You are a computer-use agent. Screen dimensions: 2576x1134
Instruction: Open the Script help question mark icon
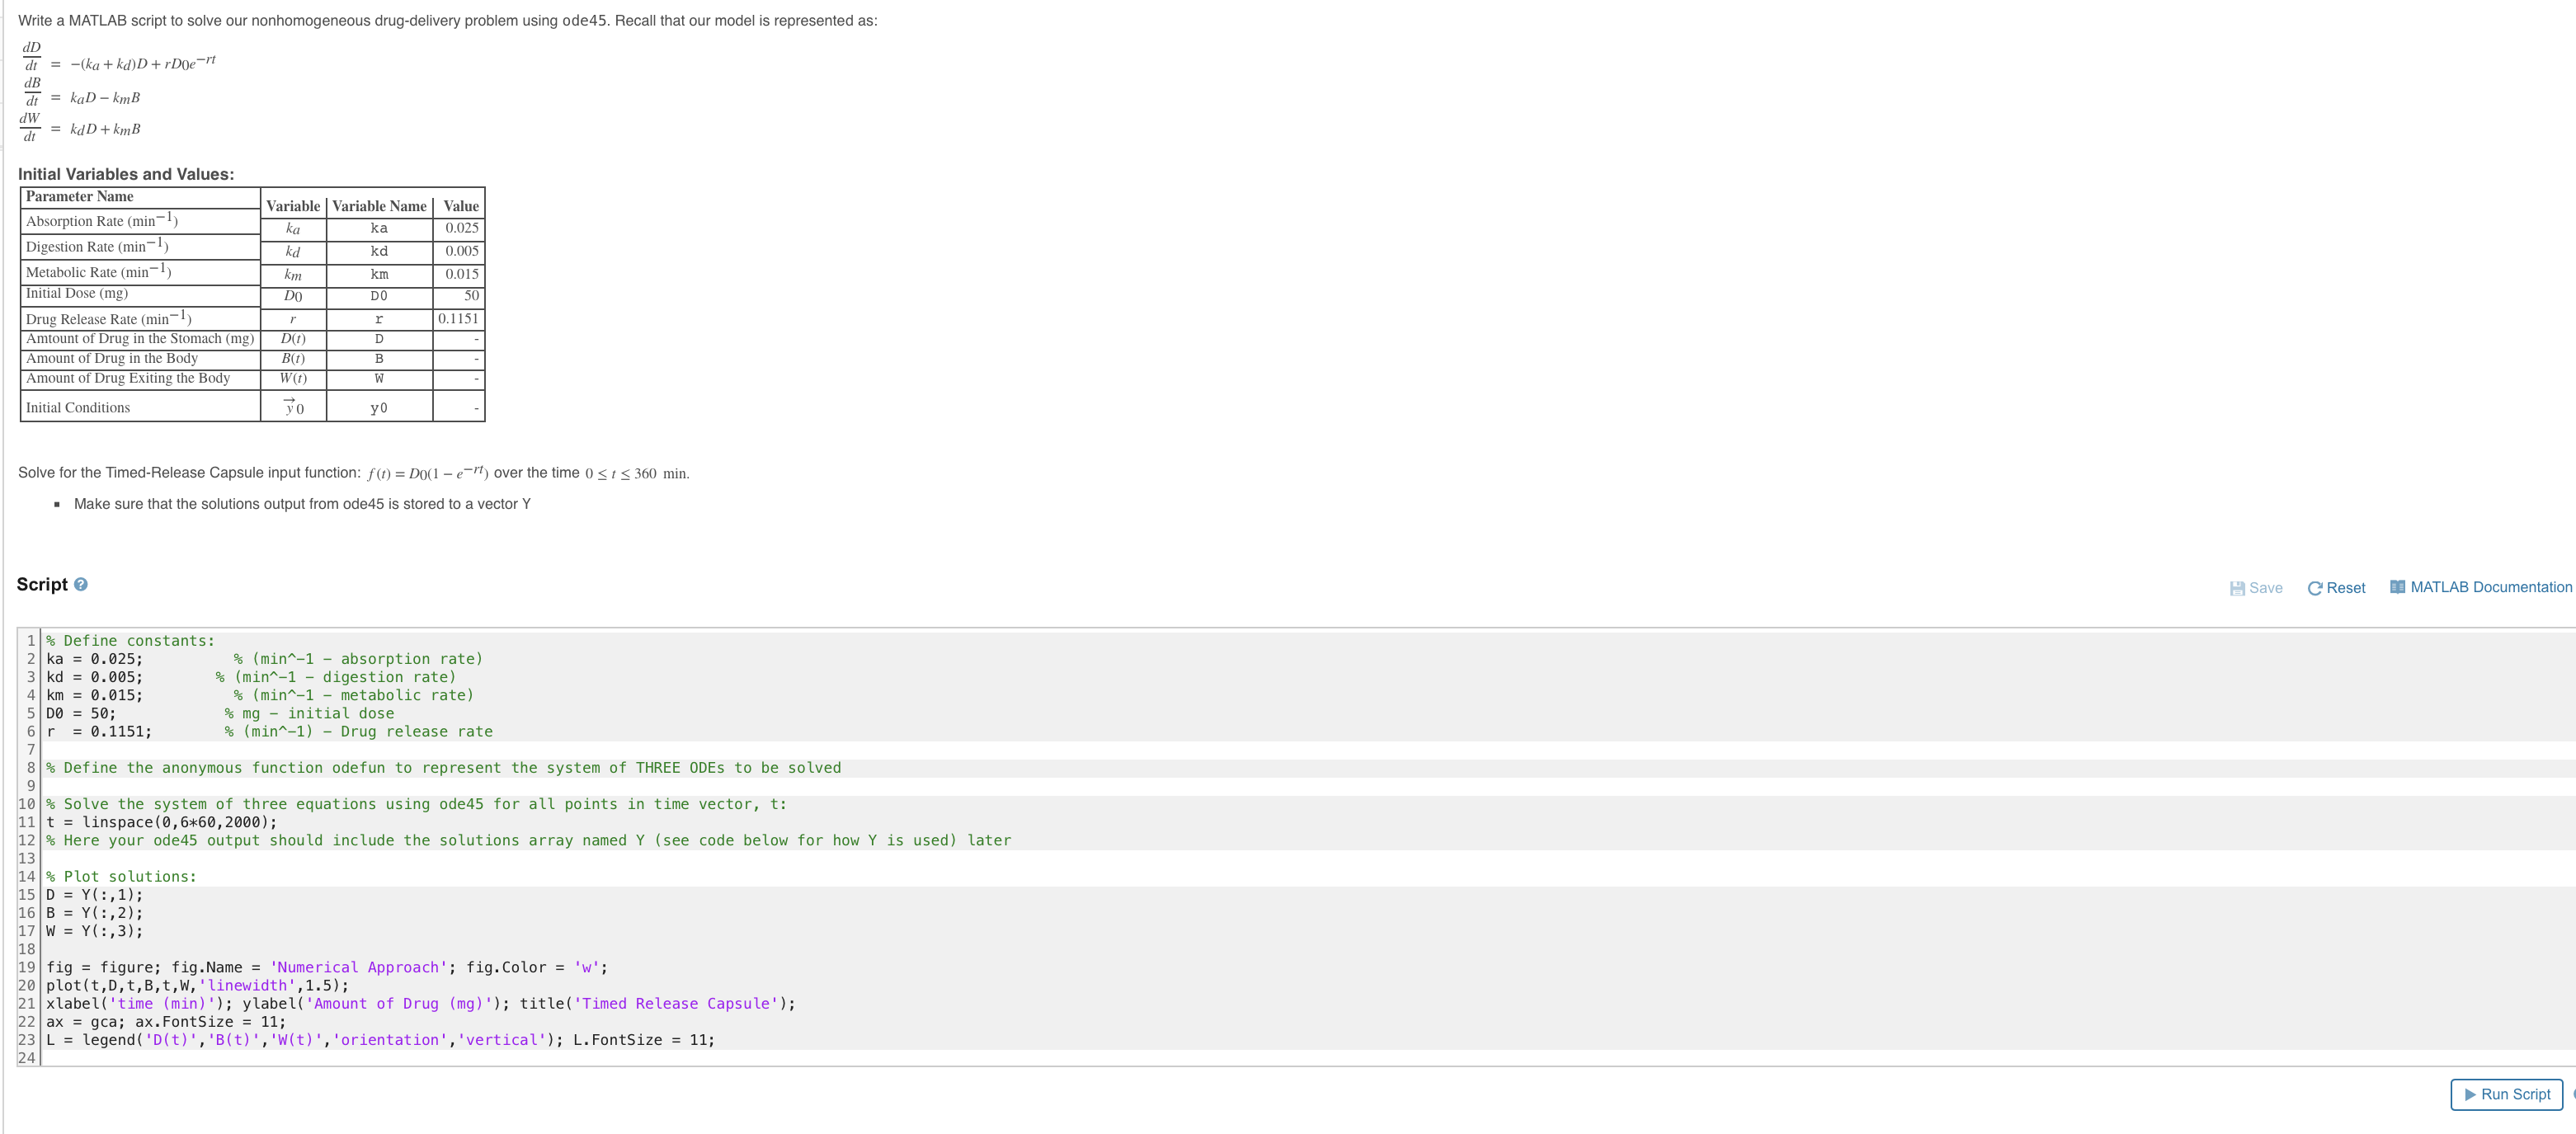pyautogui.click(x=81, y=584)
